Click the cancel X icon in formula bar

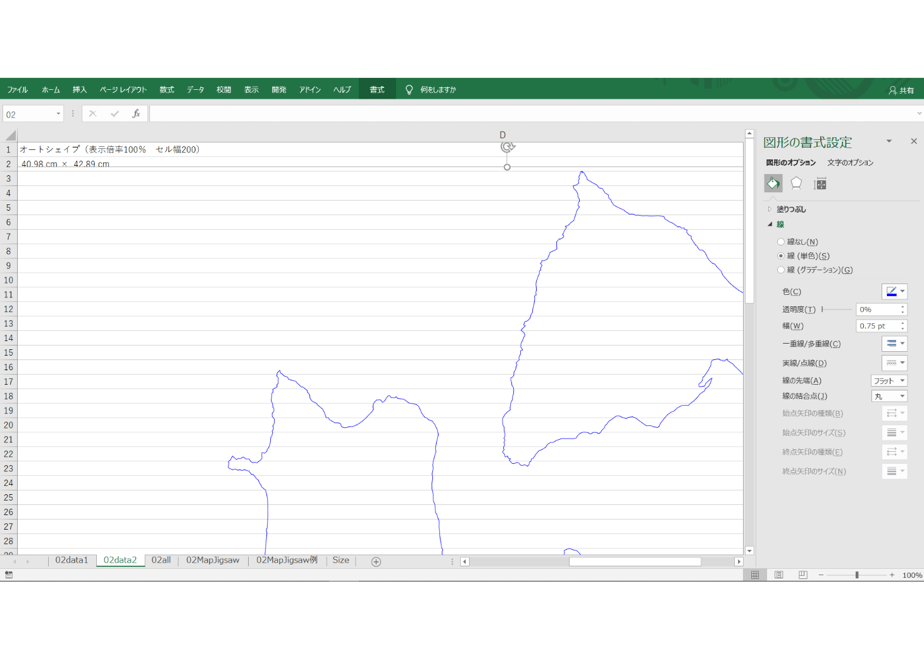click(x=93, y=114)
